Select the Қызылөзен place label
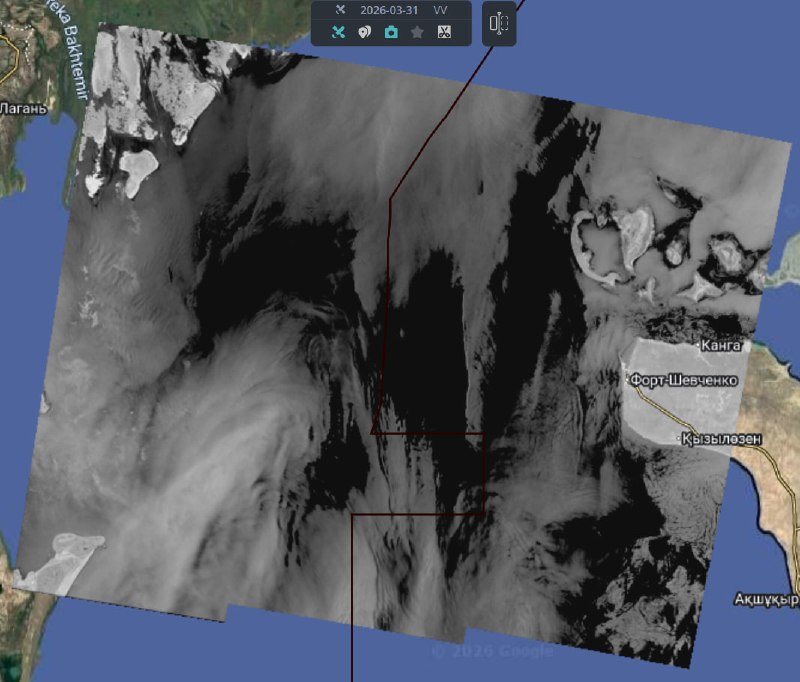 [722, 440]
